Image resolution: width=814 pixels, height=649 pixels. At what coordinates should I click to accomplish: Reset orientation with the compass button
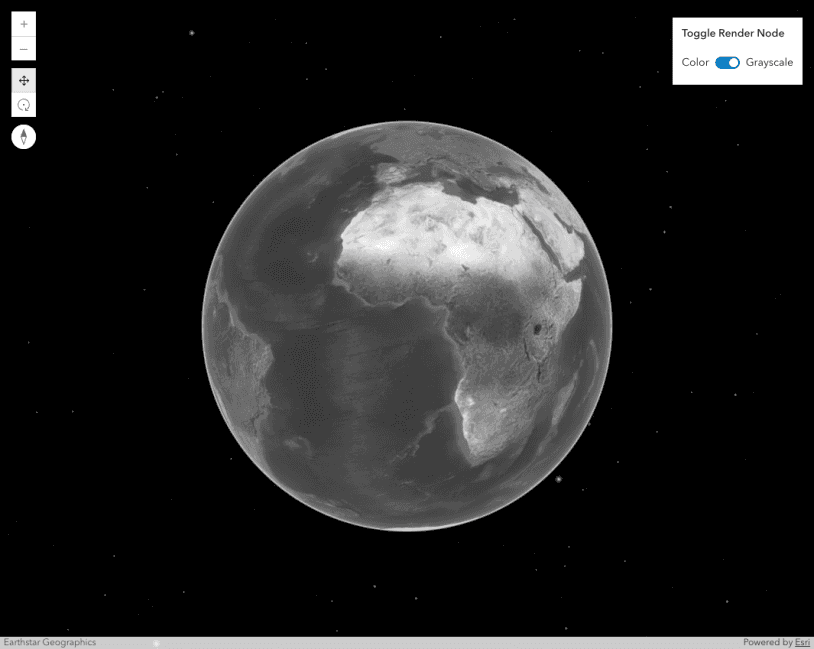tap(24, 137)
